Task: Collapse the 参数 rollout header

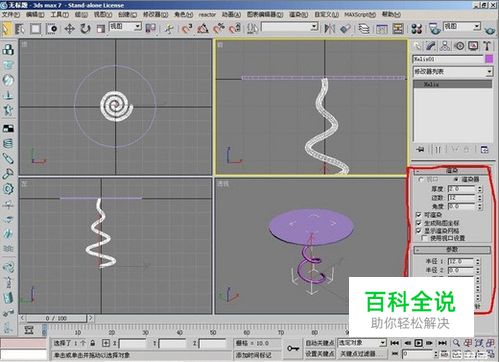Action: pyautogui.click(x=452, y=249)
